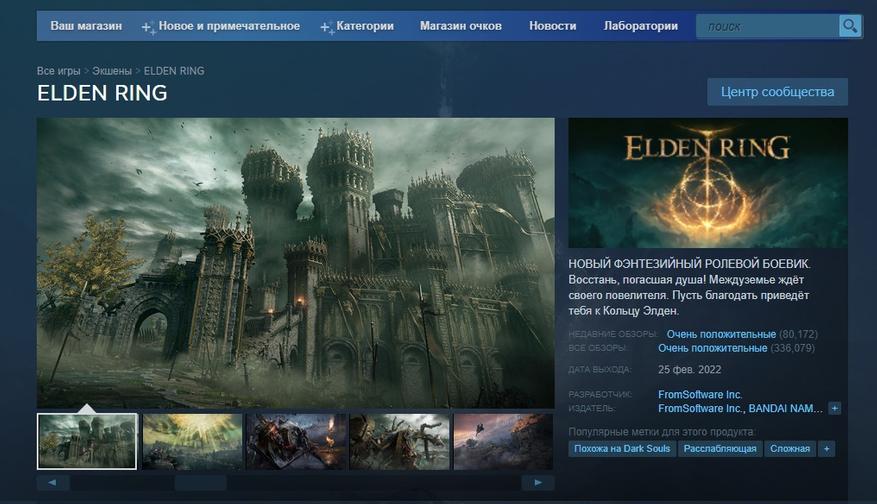
Task: Click the right arrow of thumbnail scroller
Action: 537,483
